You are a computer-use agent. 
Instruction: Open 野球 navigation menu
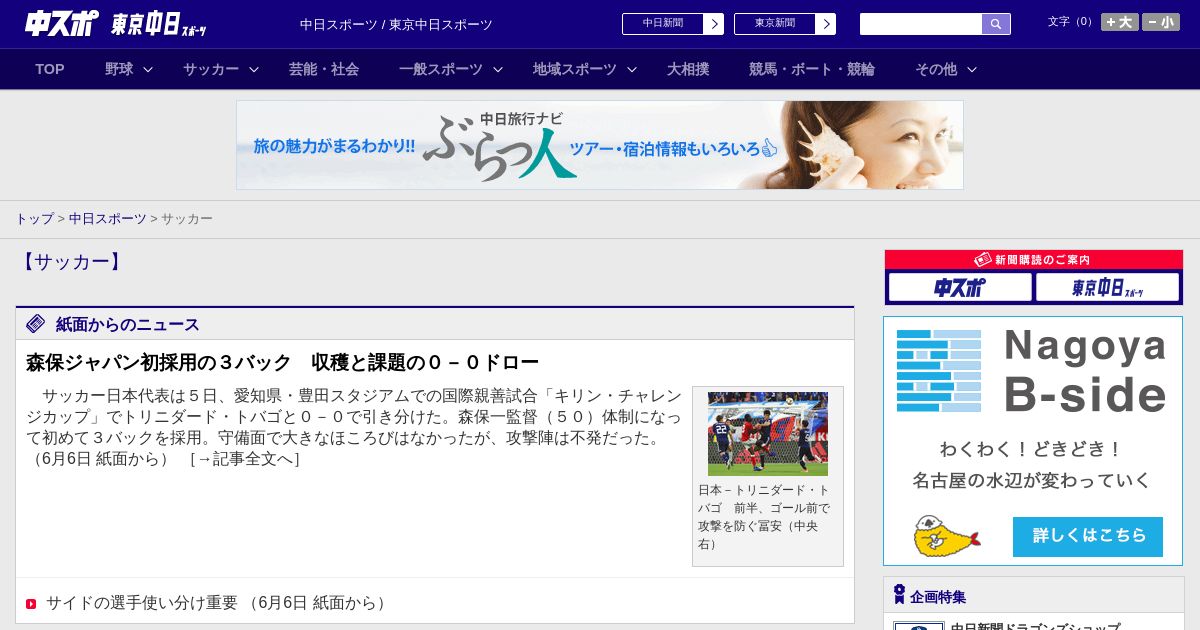[119, 69]
